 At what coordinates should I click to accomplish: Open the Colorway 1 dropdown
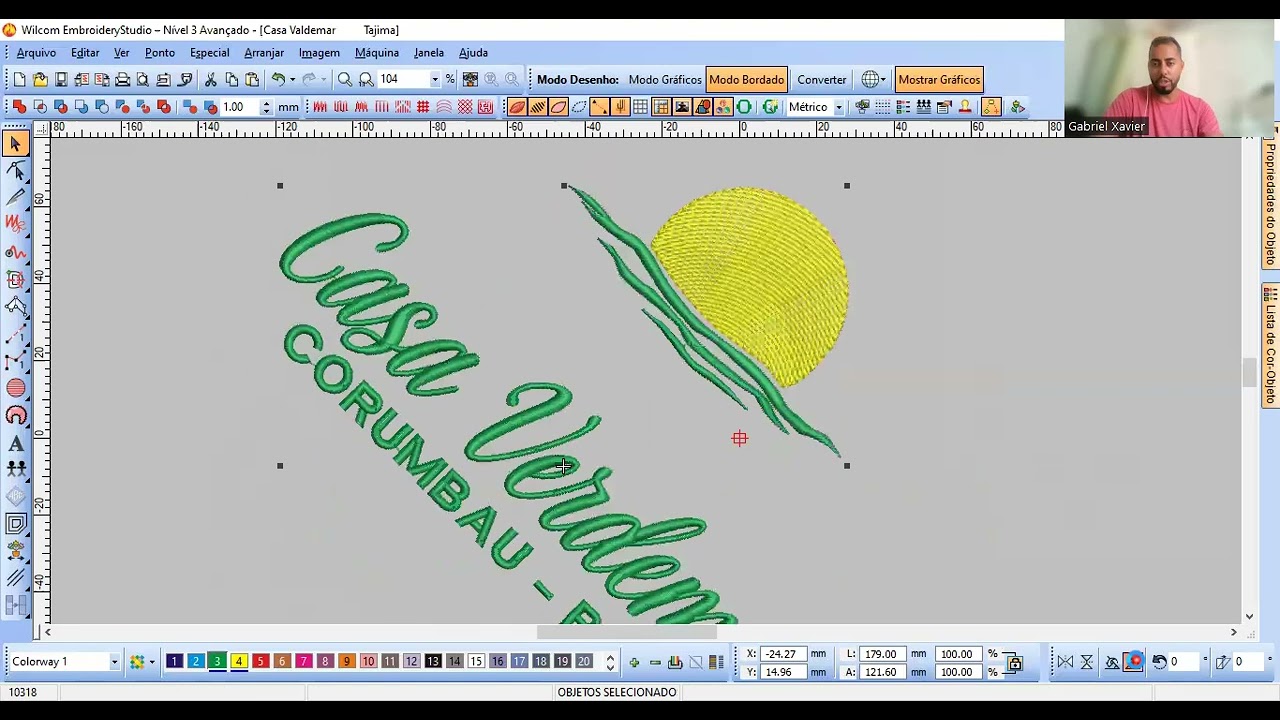pos(114,662)
